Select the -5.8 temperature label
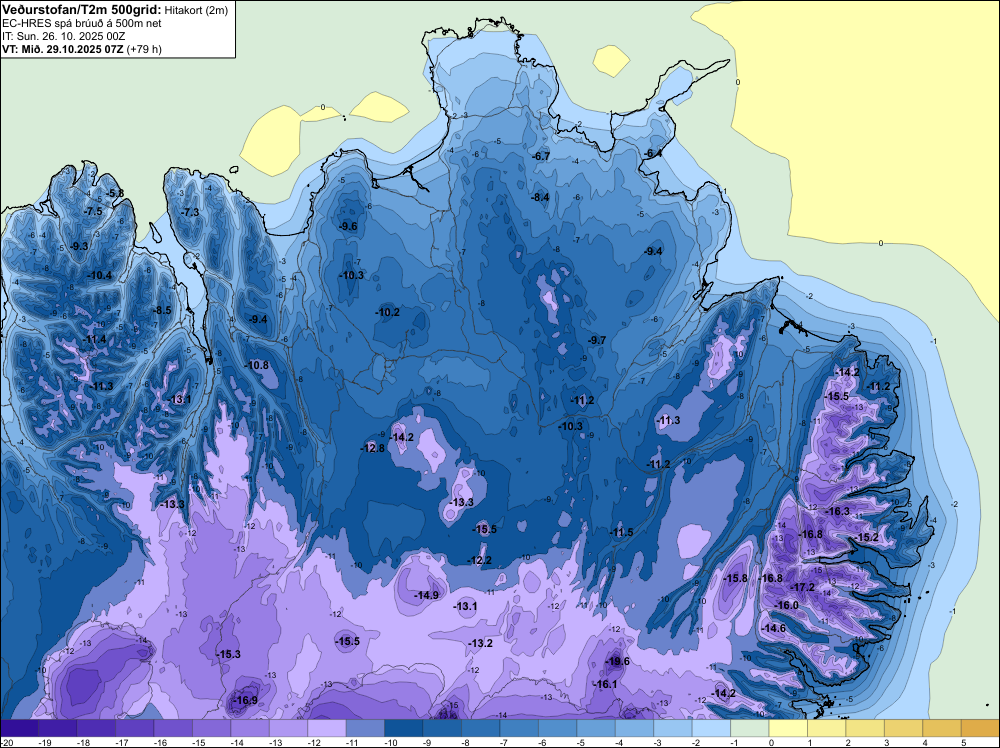 (x=115, y=193)
